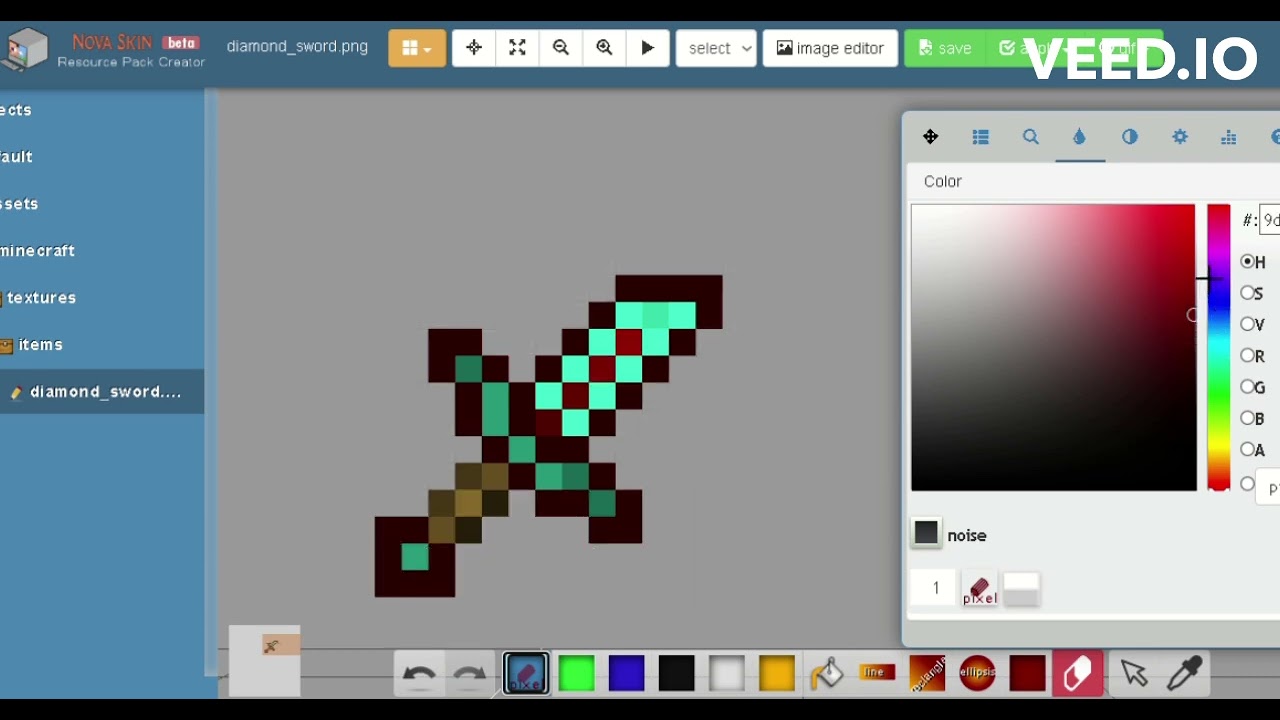1280x720 pixels.
Task: Click the hex color input field
Action: click(1269, 220)
